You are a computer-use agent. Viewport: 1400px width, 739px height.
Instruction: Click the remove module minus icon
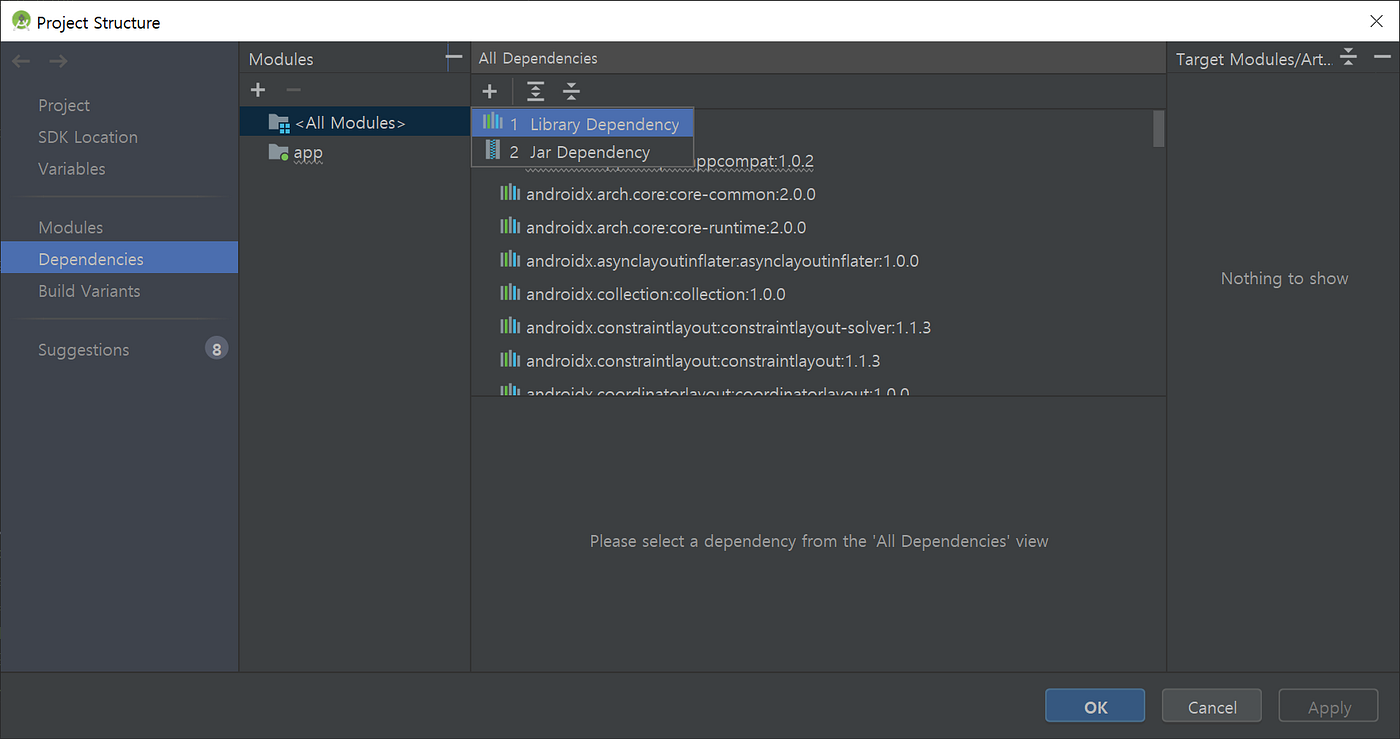coord(291,90)
